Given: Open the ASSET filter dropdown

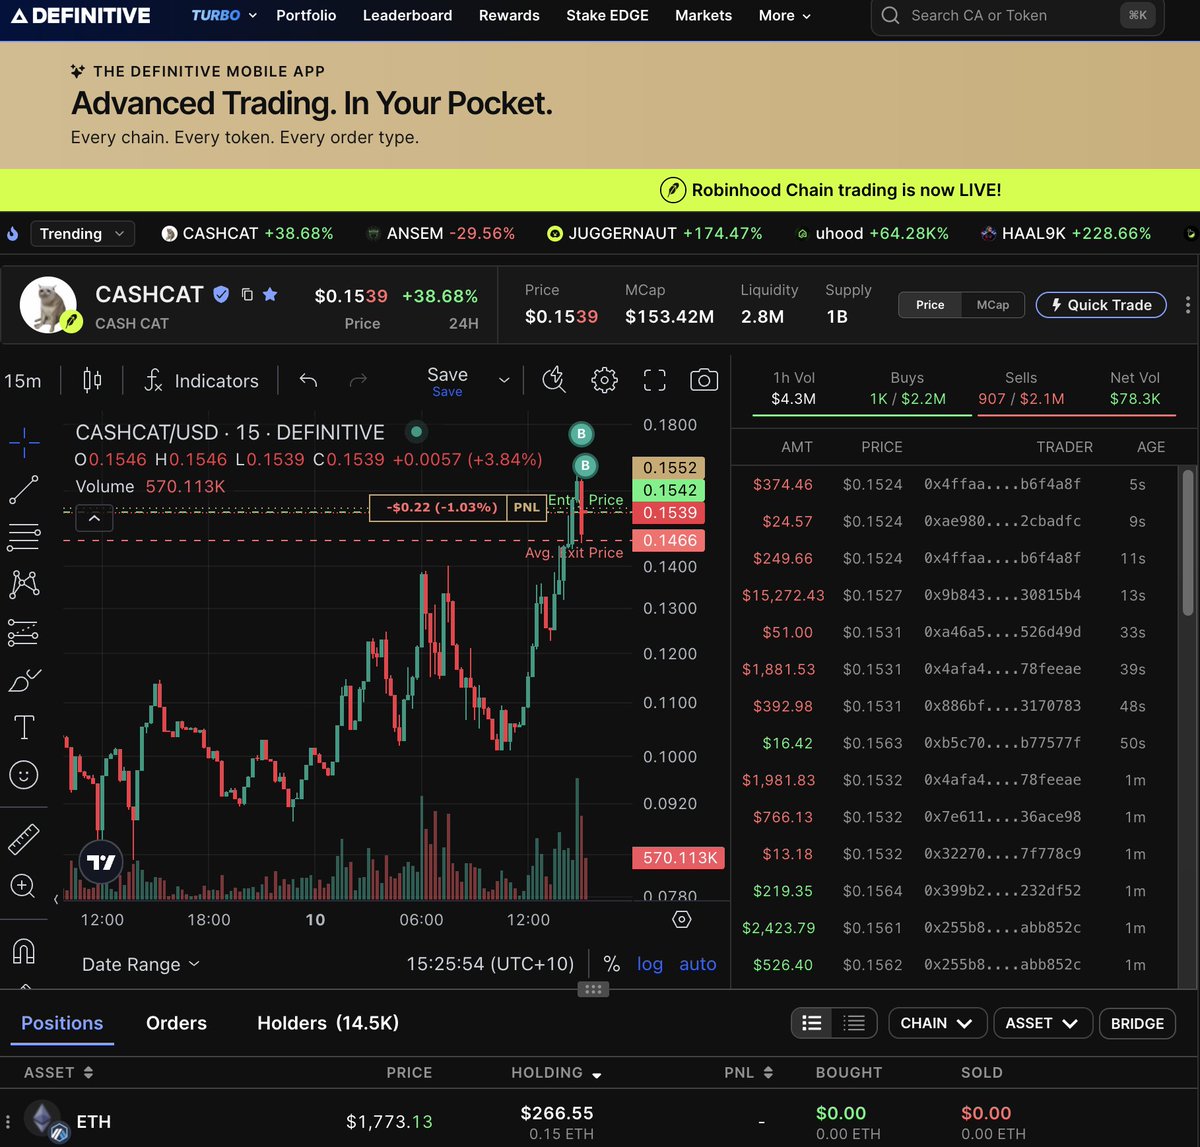Looking at the screenshot, I should click(x=1042, y=1023).
